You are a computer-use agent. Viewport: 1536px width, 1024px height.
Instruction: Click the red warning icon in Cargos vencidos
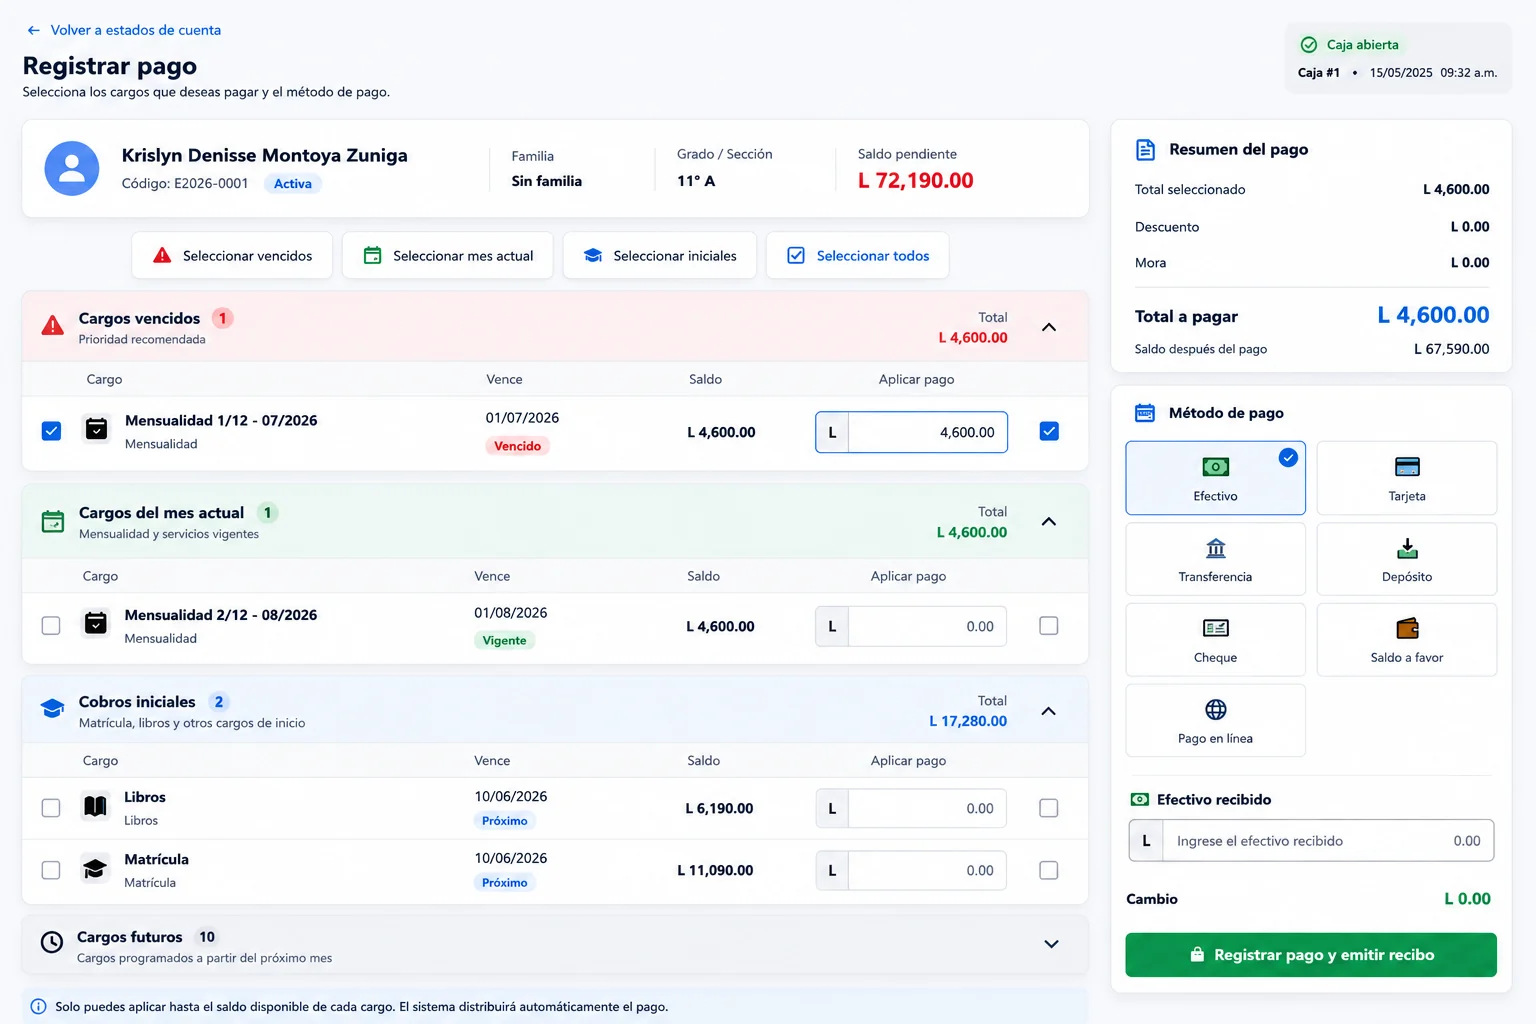[x=53, y=326]
